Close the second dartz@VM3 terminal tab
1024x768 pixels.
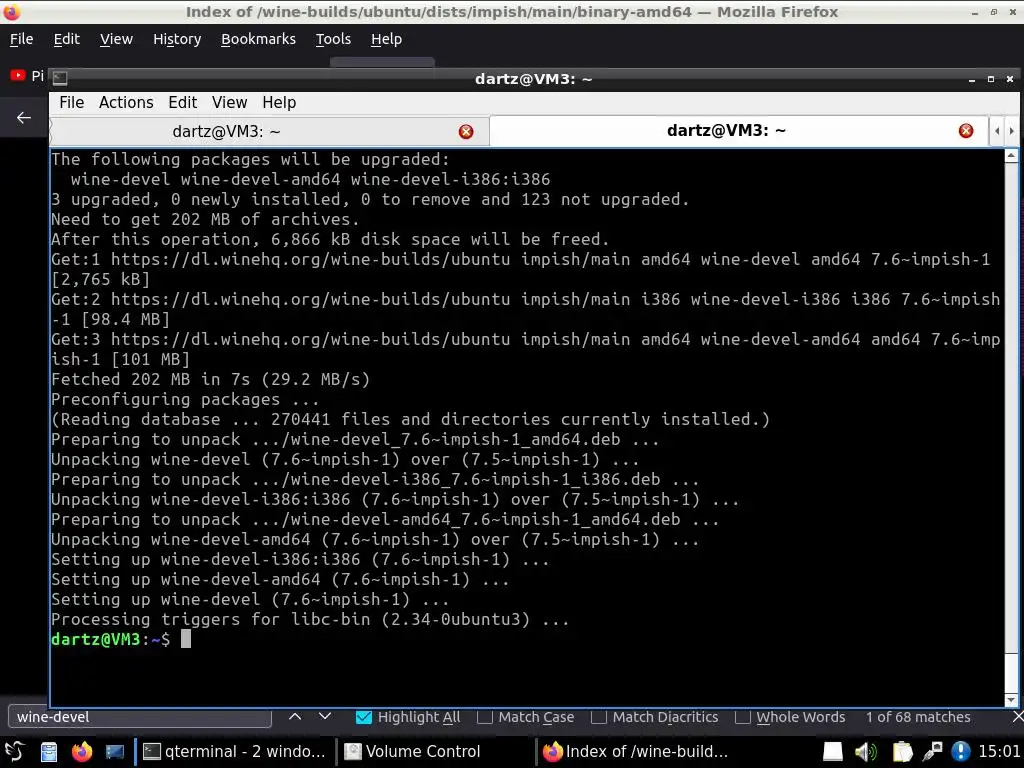(966, 131)
